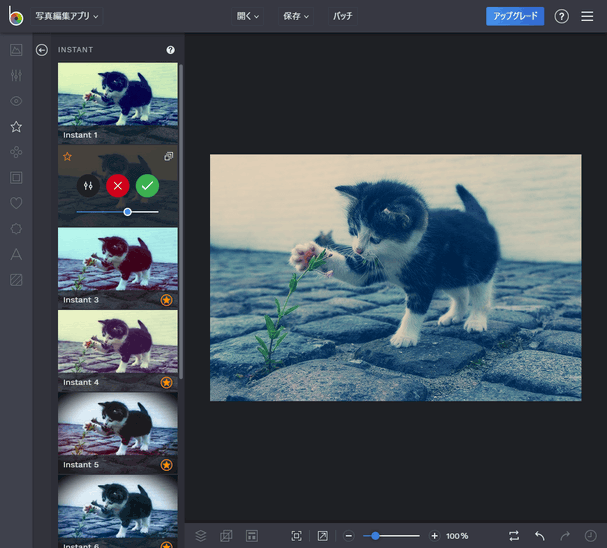
Task: Open the 写真編集アプリ dropdown
Action: (67, 16)
